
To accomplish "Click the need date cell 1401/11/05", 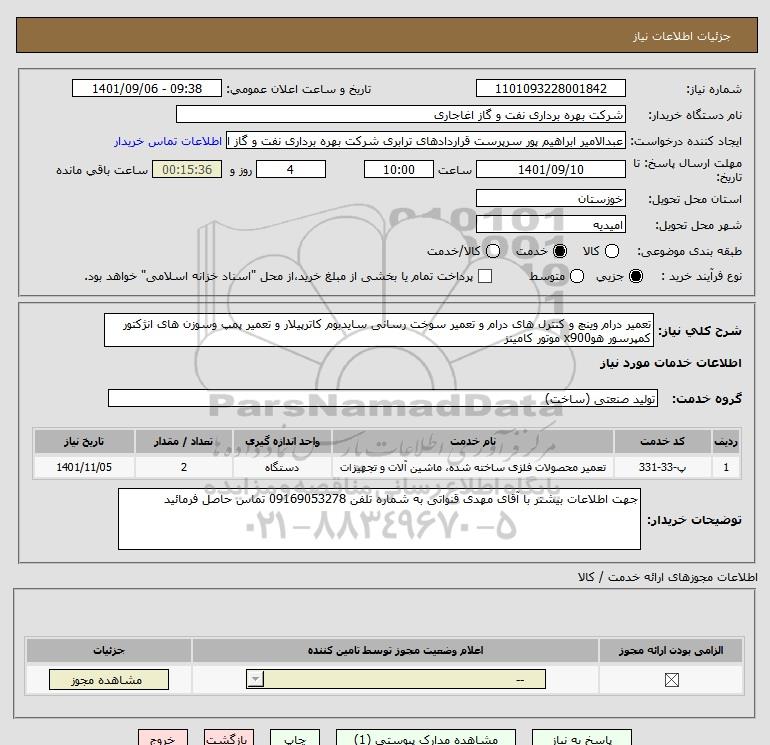I will pyautogui.click(x=84, y=467).
